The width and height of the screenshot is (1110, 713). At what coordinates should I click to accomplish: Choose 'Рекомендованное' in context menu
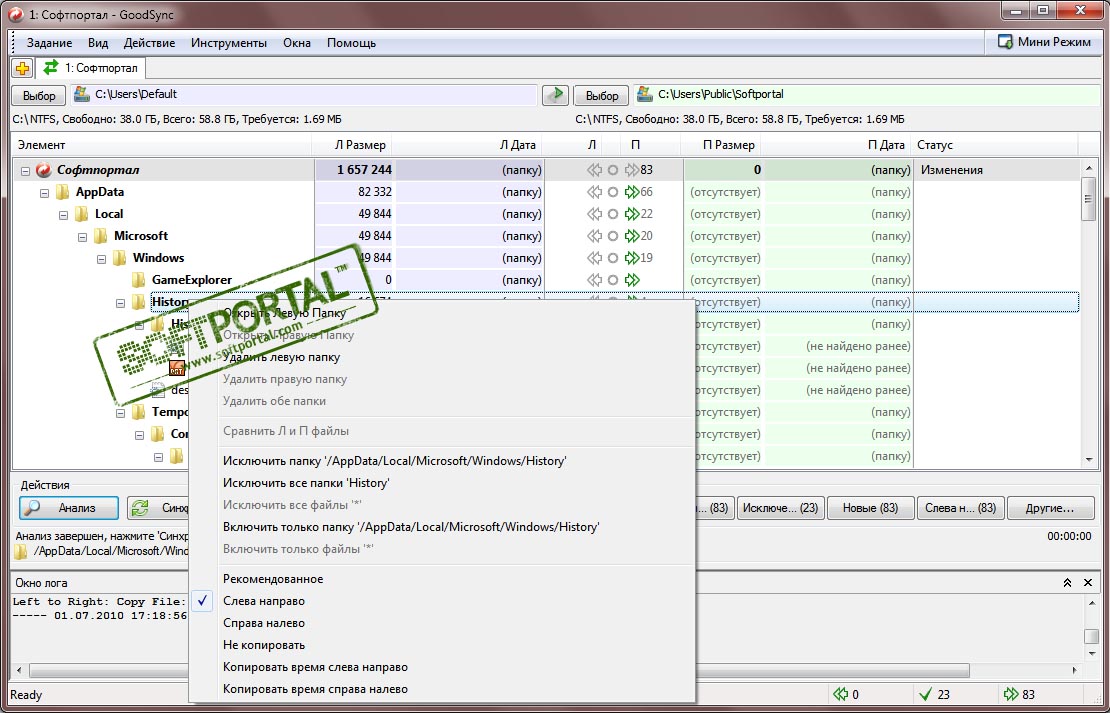click(442, 579)
